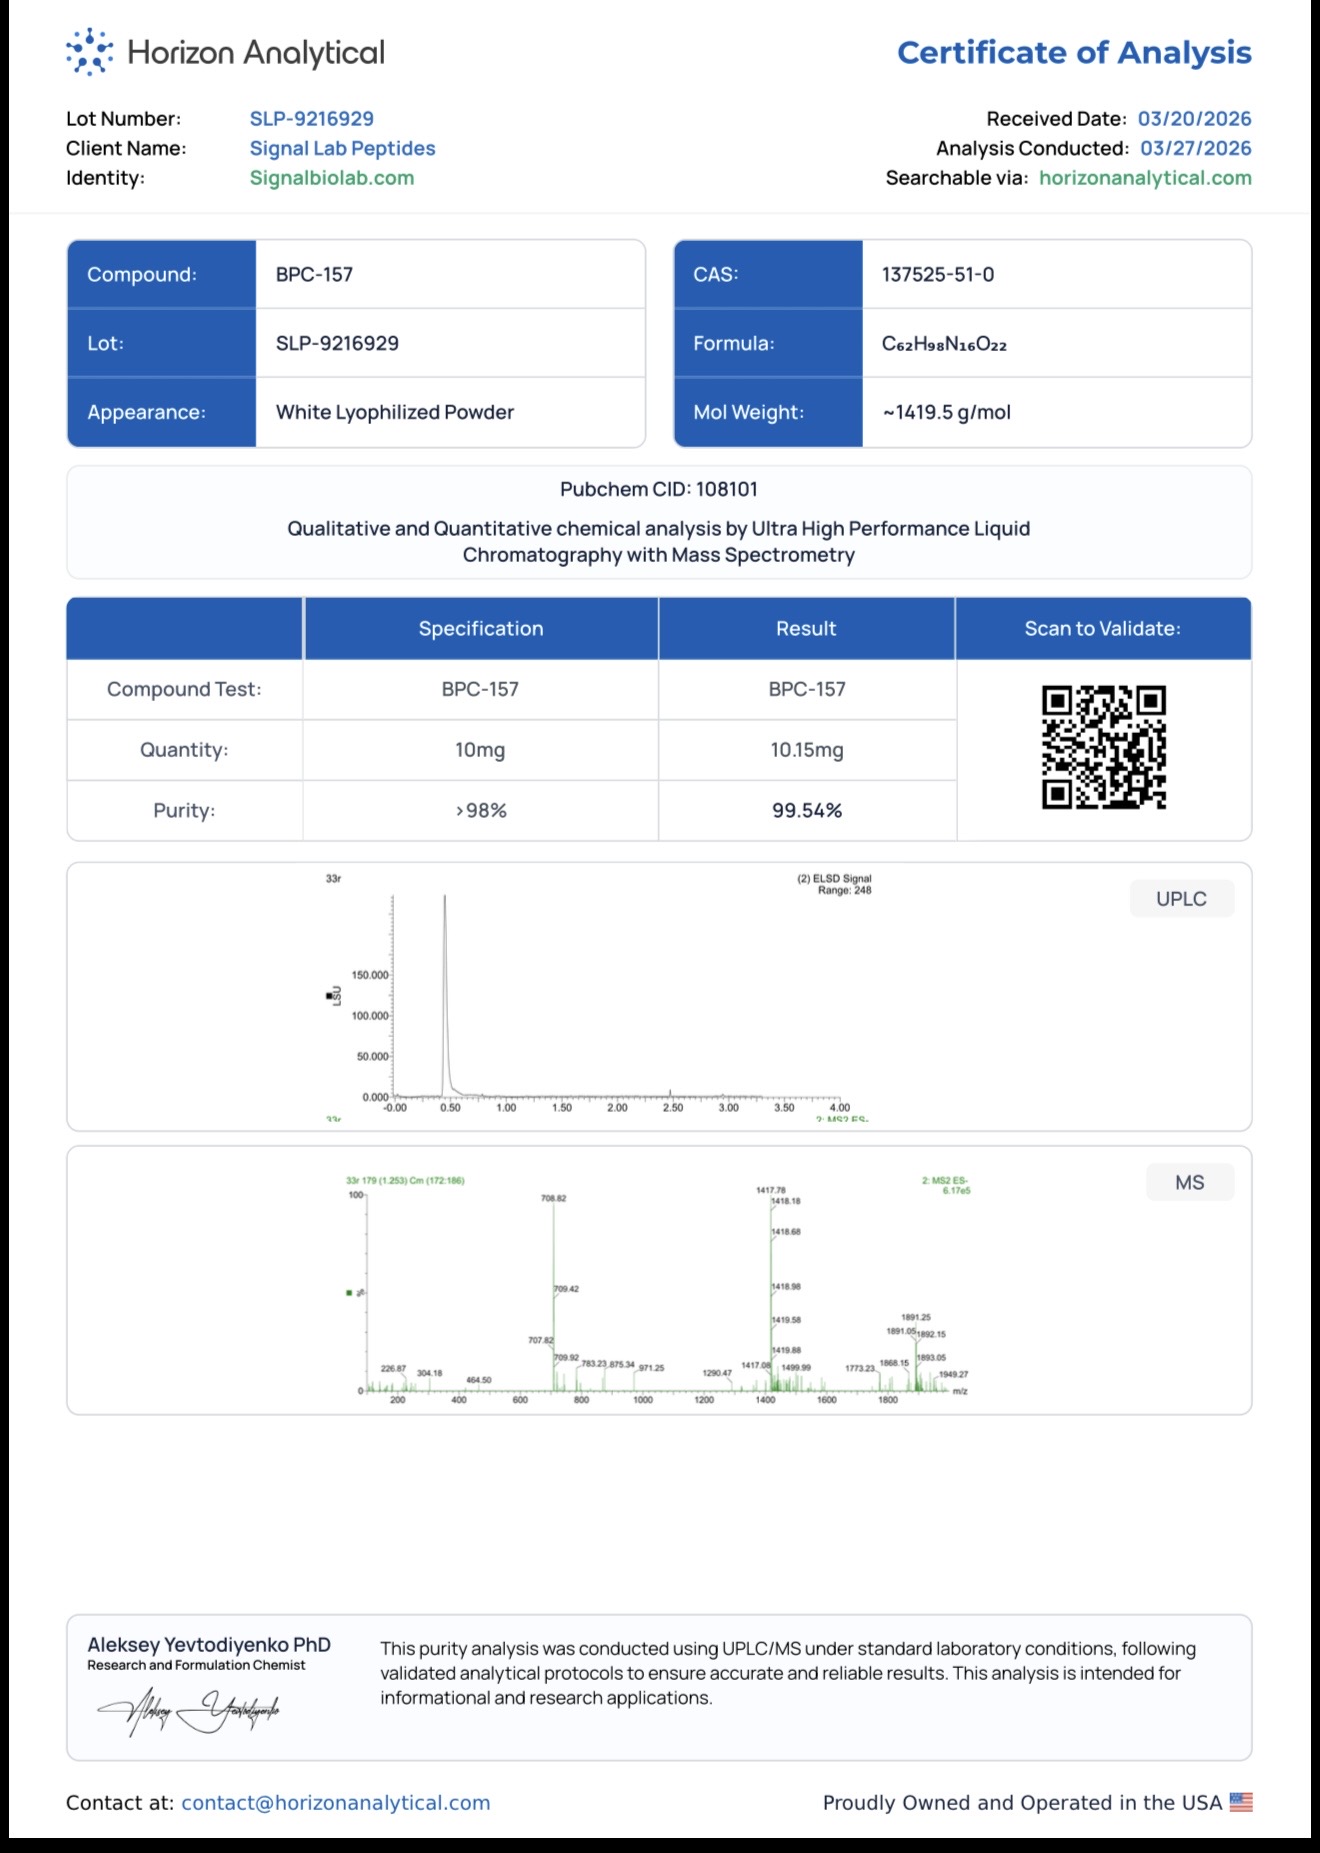The image size is (1320, 1853).
Task: Click SLP-9216929 in the blue-labeled Lot row
Action: coord(337,343)
